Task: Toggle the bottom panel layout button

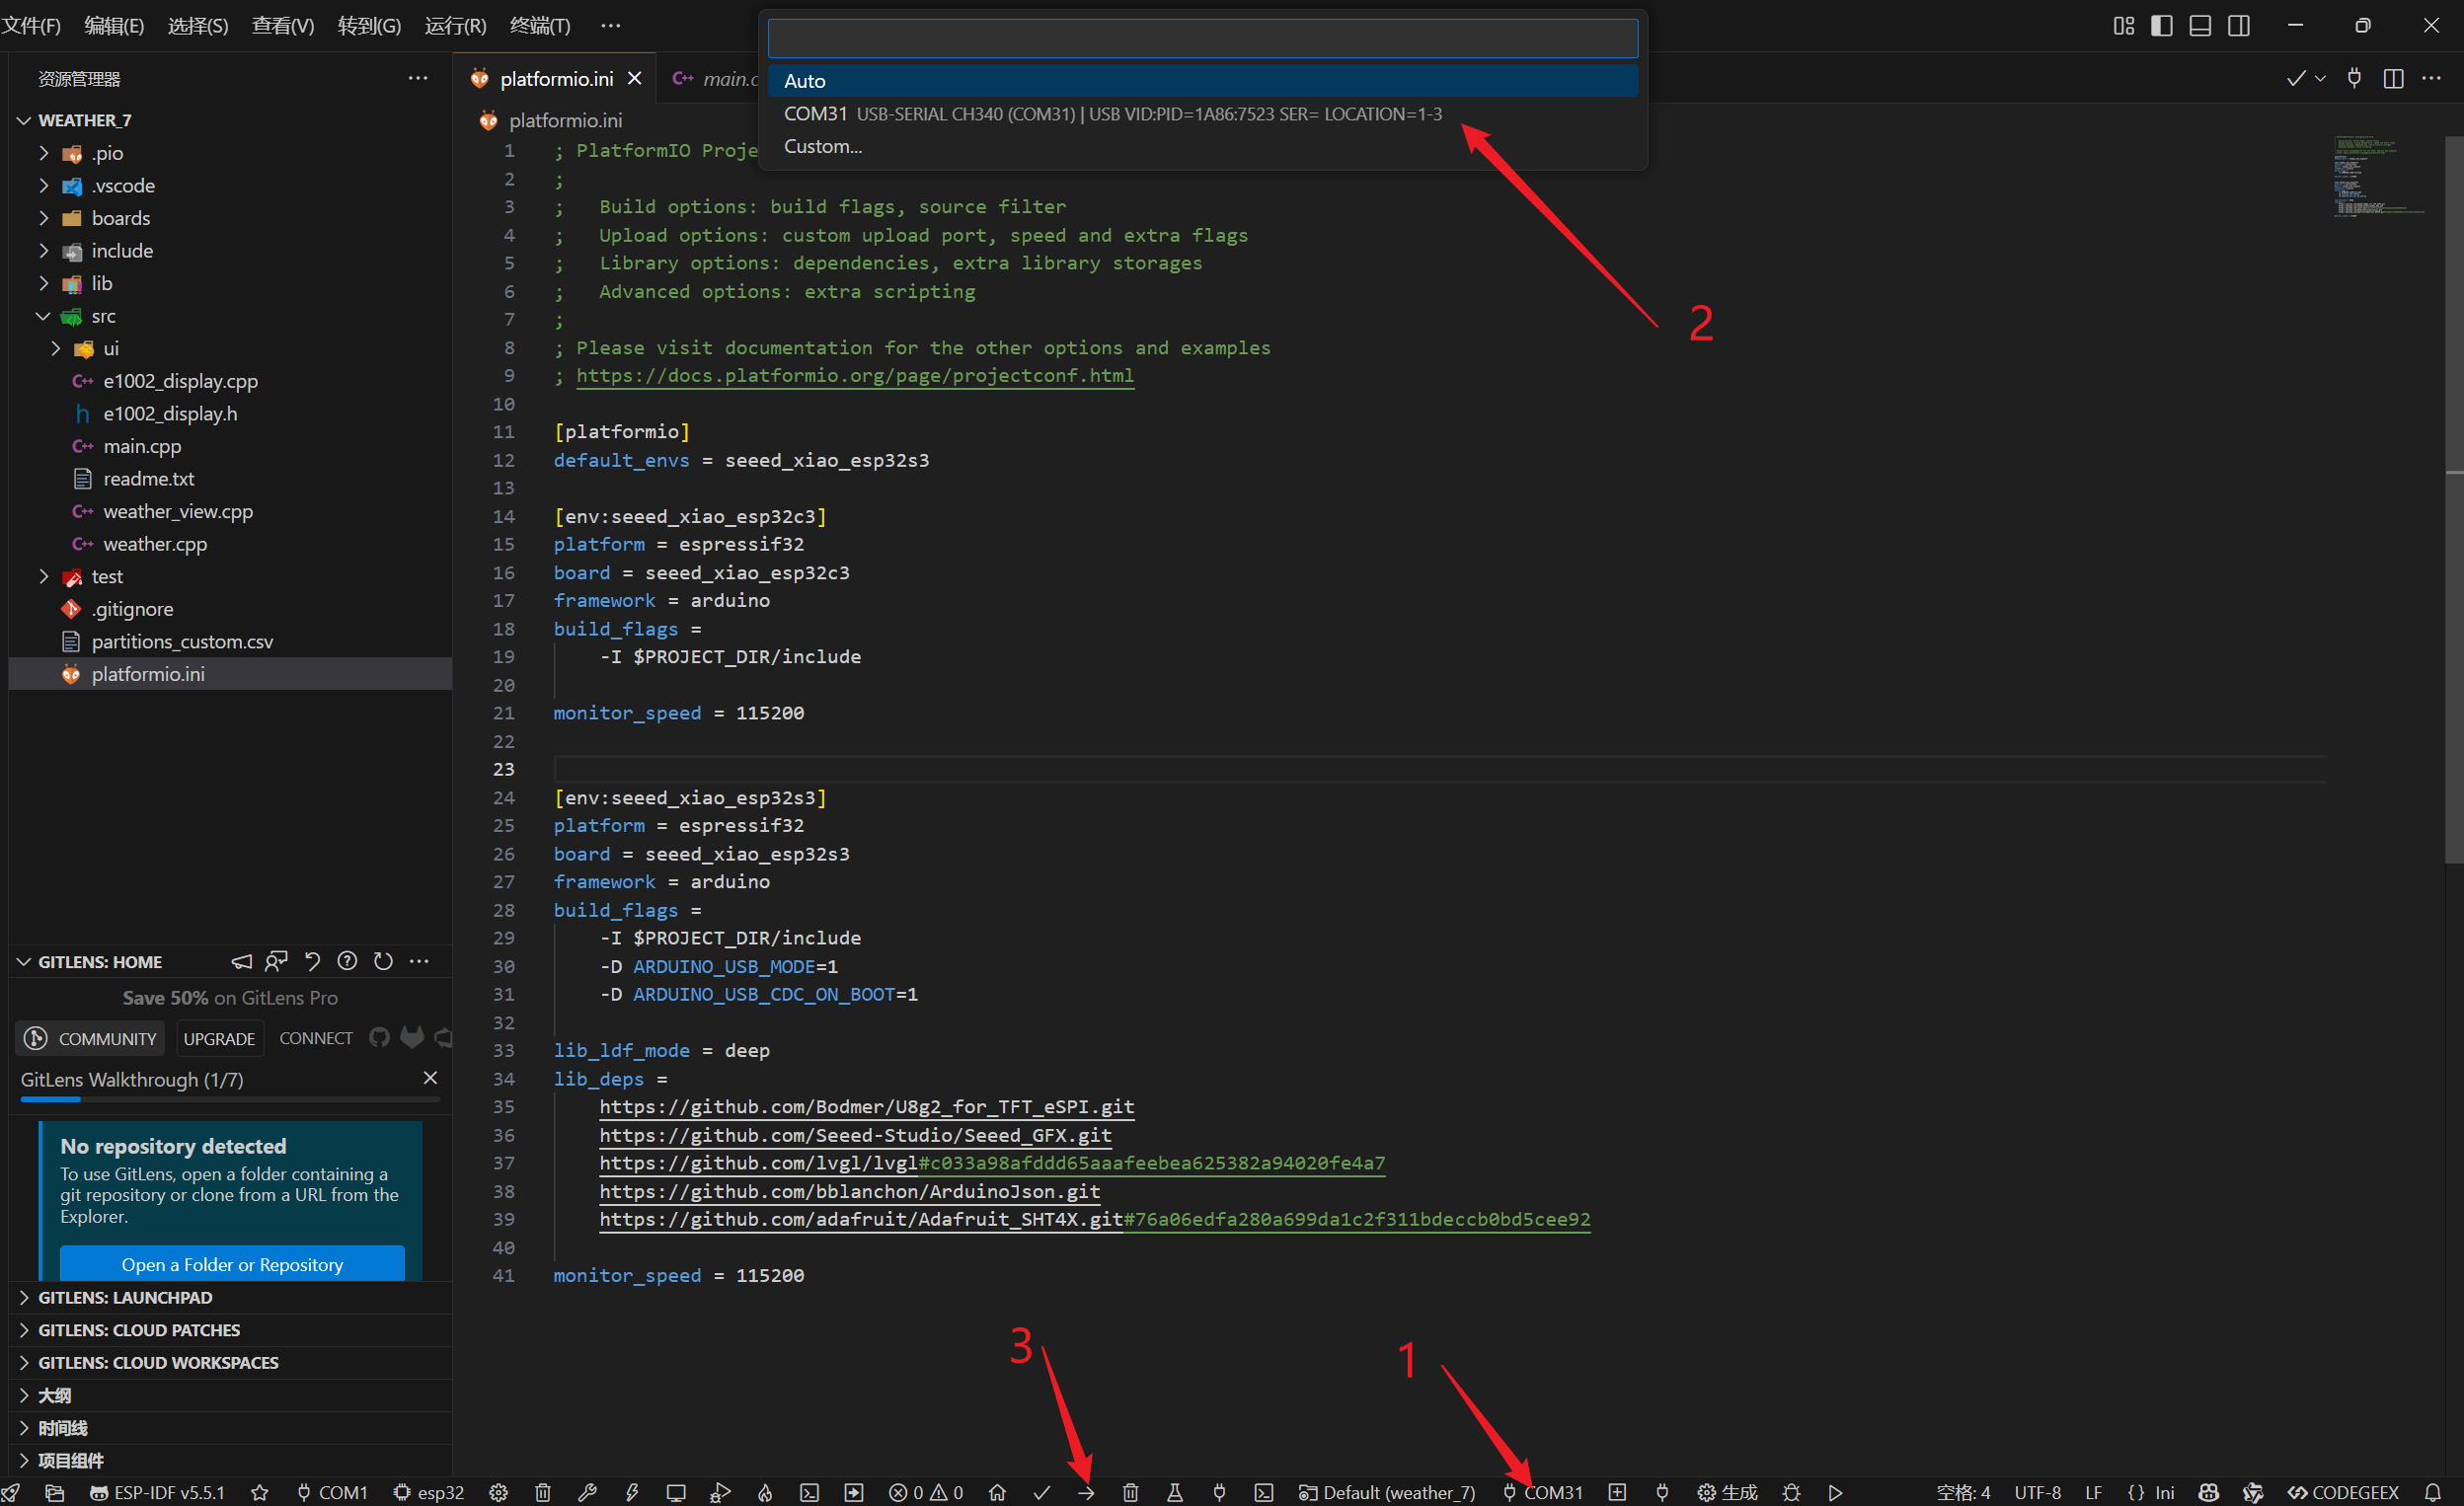Action: tap(2200, 26)
